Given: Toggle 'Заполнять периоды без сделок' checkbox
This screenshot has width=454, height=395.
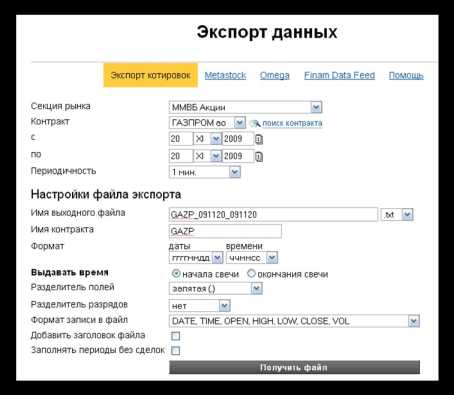Looking at the screenshot, I should (175, 350).
